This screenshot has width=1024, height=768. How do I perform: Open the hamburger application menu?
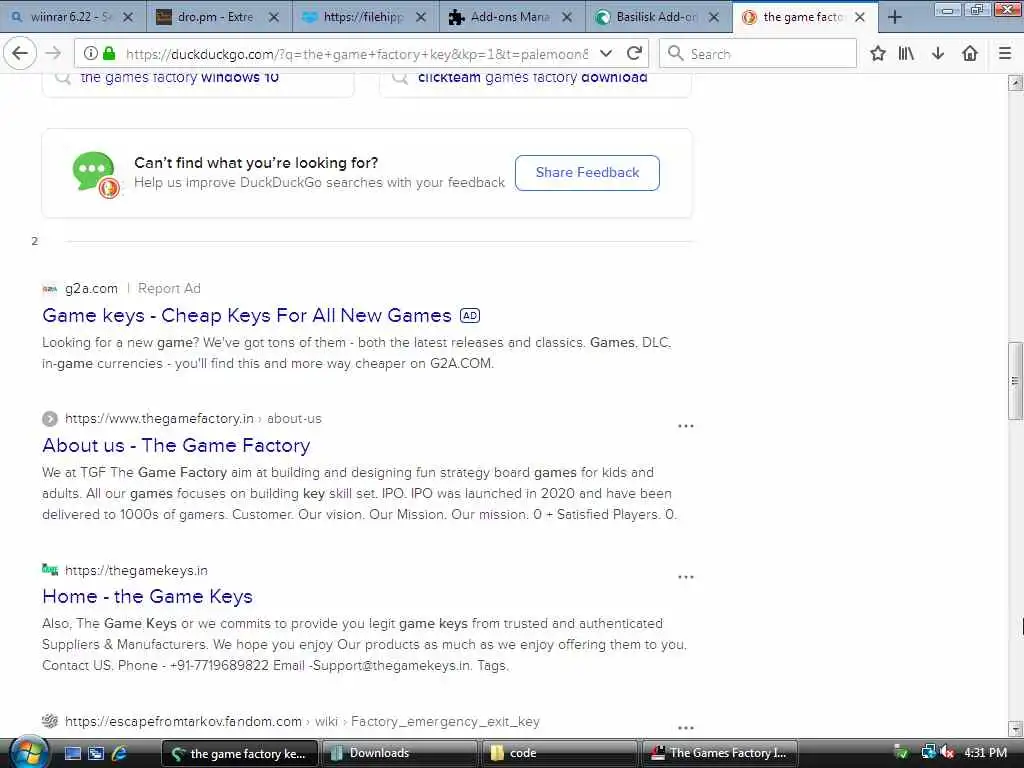(1005, 54)
